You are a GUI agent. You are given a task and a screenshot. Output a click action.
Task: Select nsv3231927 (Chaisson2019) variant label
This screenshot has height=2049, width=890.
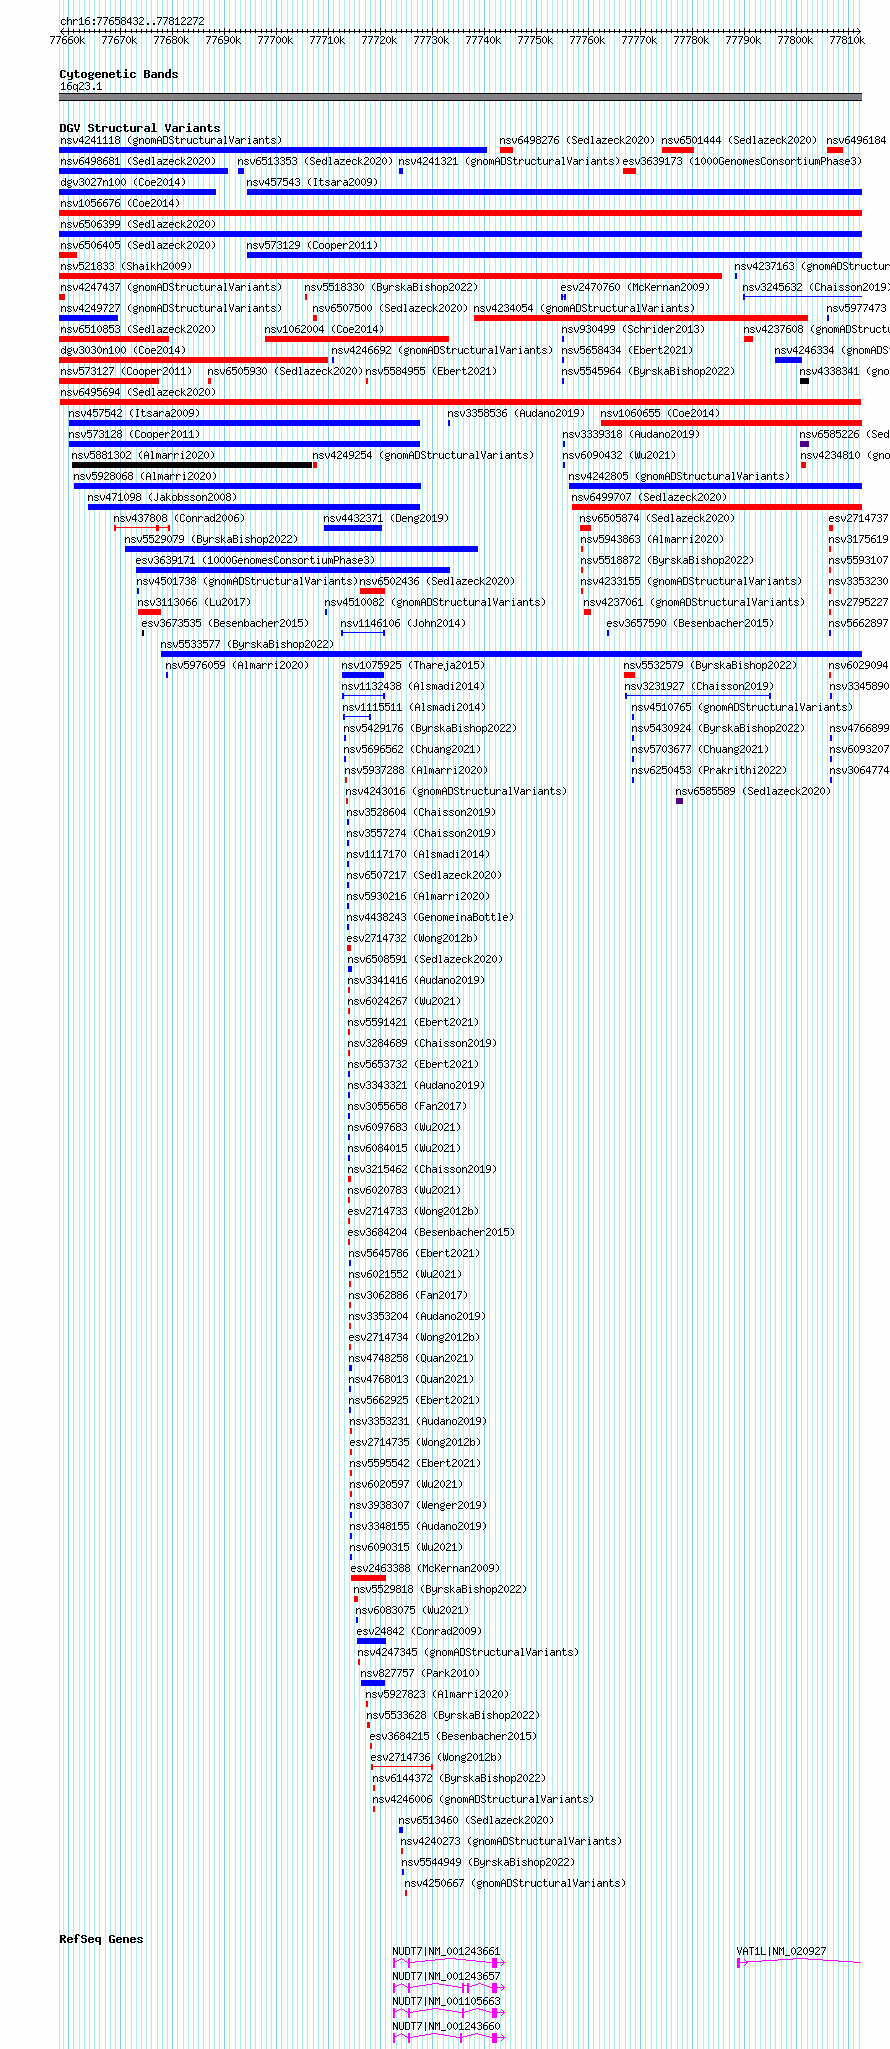(699, 686)
